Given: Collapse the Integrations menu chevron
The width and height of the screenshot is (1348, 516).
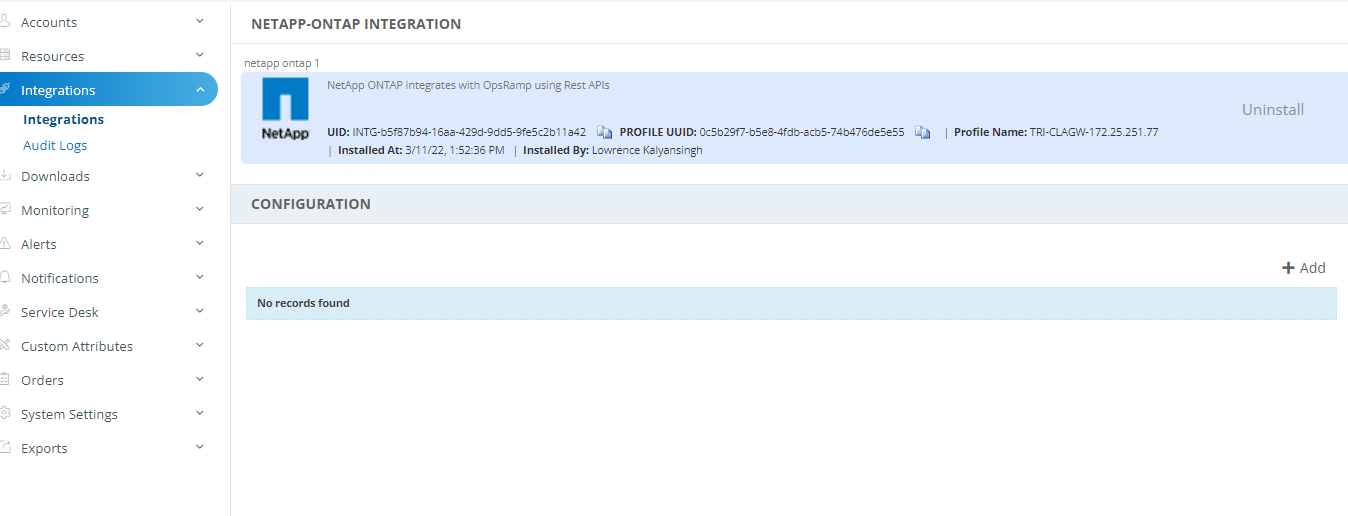Looking at the screenshot, I should click(x=200, y=90).
